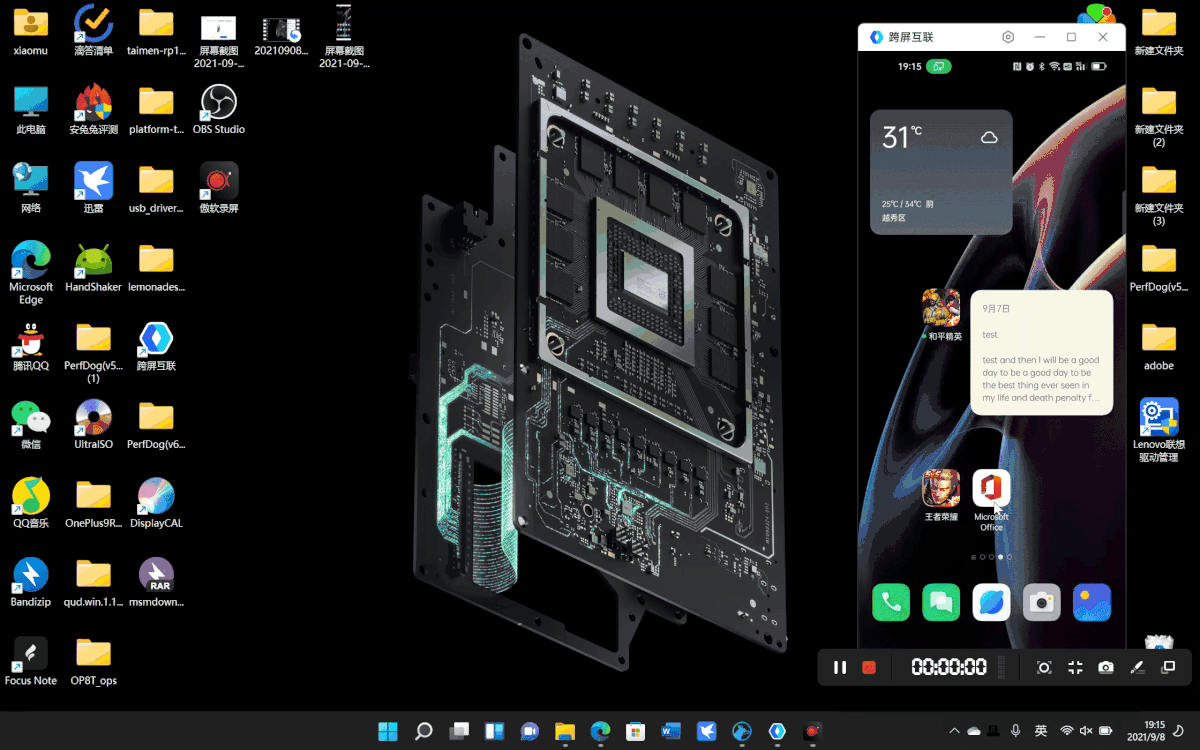Select the Focus Note desktop shortcut
The height and width of the screenshot is (750, 1200).
tap(31, 662)
